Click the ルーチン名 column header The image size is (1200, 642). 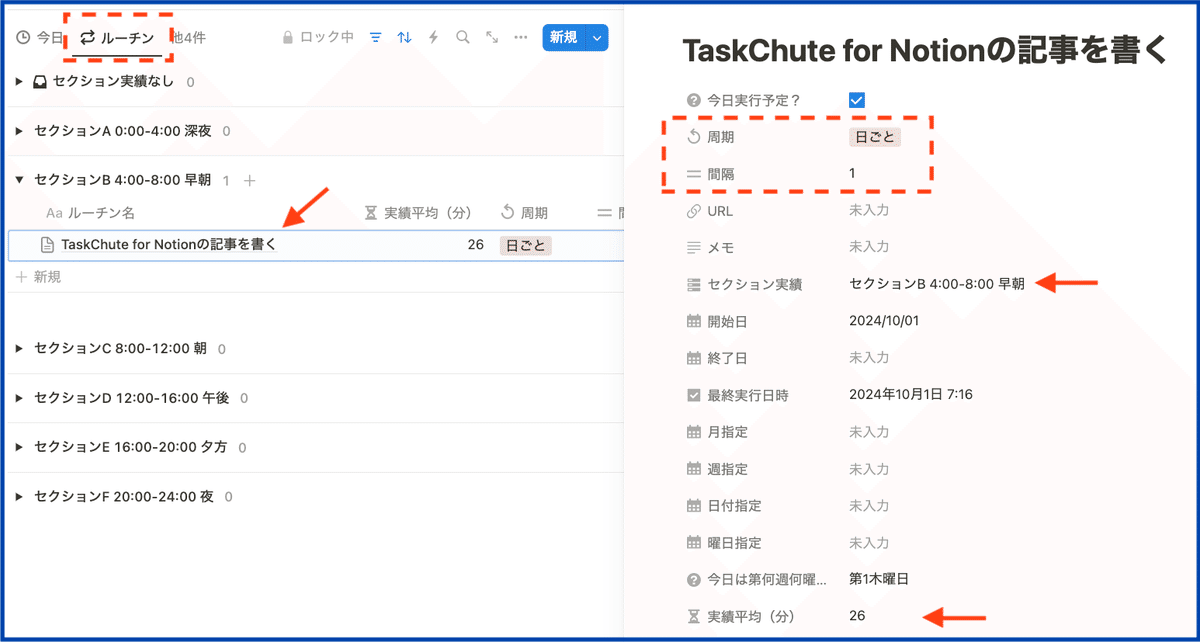pos(90,213)
